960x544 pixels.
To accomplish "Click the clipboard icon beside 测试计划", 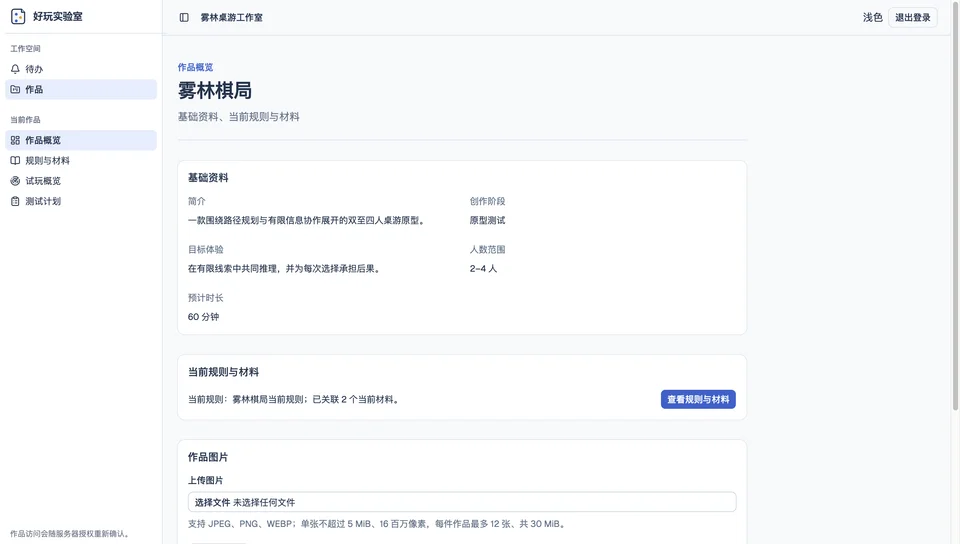I will point(15,201).
